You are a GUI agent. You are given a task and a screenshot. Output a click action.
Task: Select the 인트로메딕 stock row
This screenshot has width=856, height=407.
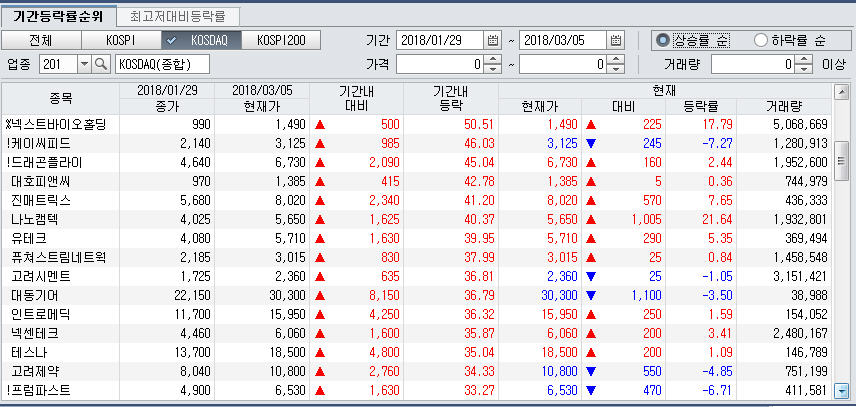click(x=417, y=315)
